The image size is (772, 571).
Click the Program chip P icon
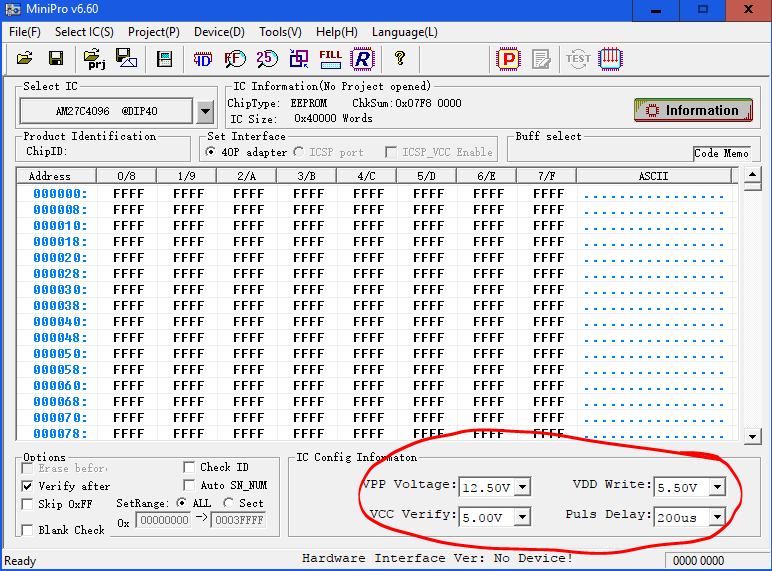tap(509, 59)
